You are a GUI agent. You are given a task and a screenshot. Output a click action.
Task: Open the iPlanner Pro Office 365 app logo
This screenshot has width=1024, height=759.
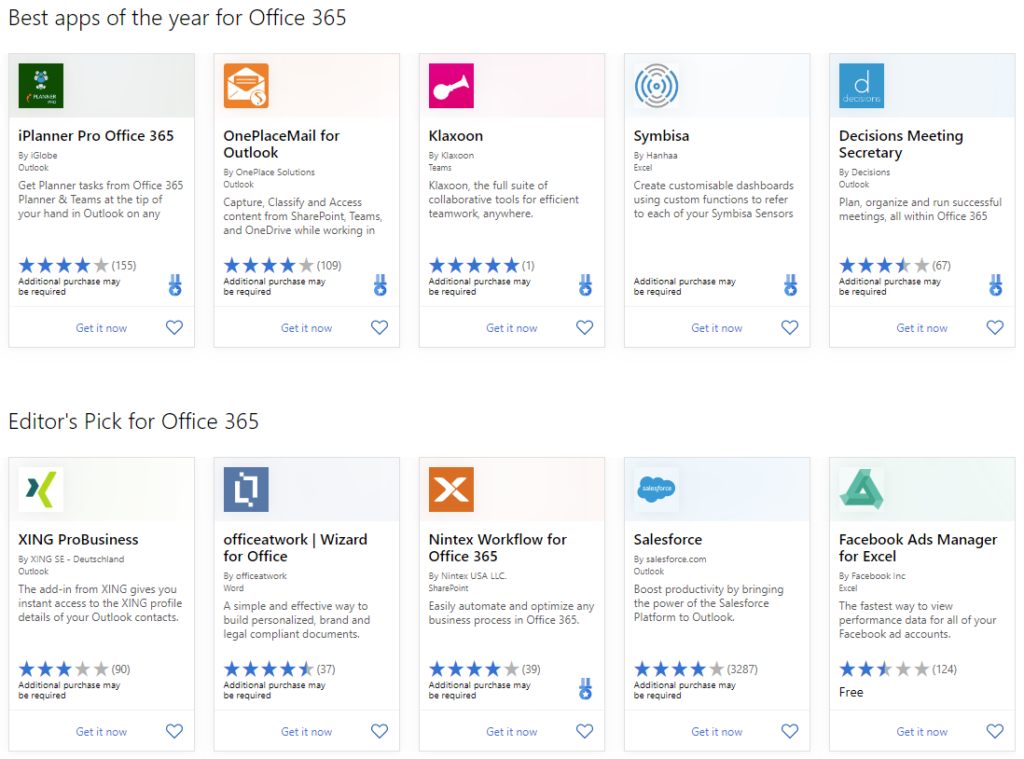[x=40, y=86]
